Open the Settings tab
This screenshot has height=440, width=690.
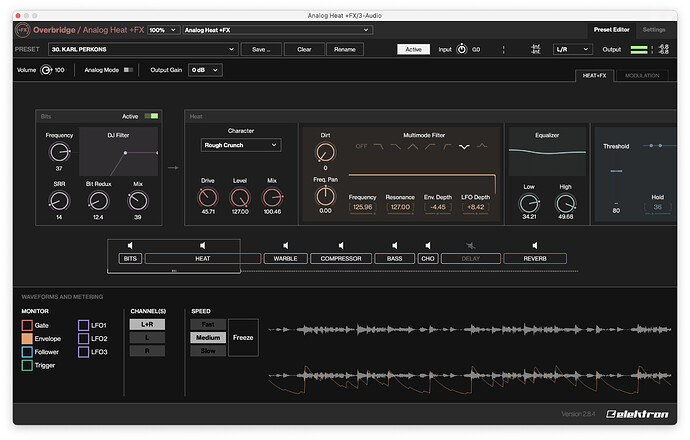click(653, 30)
